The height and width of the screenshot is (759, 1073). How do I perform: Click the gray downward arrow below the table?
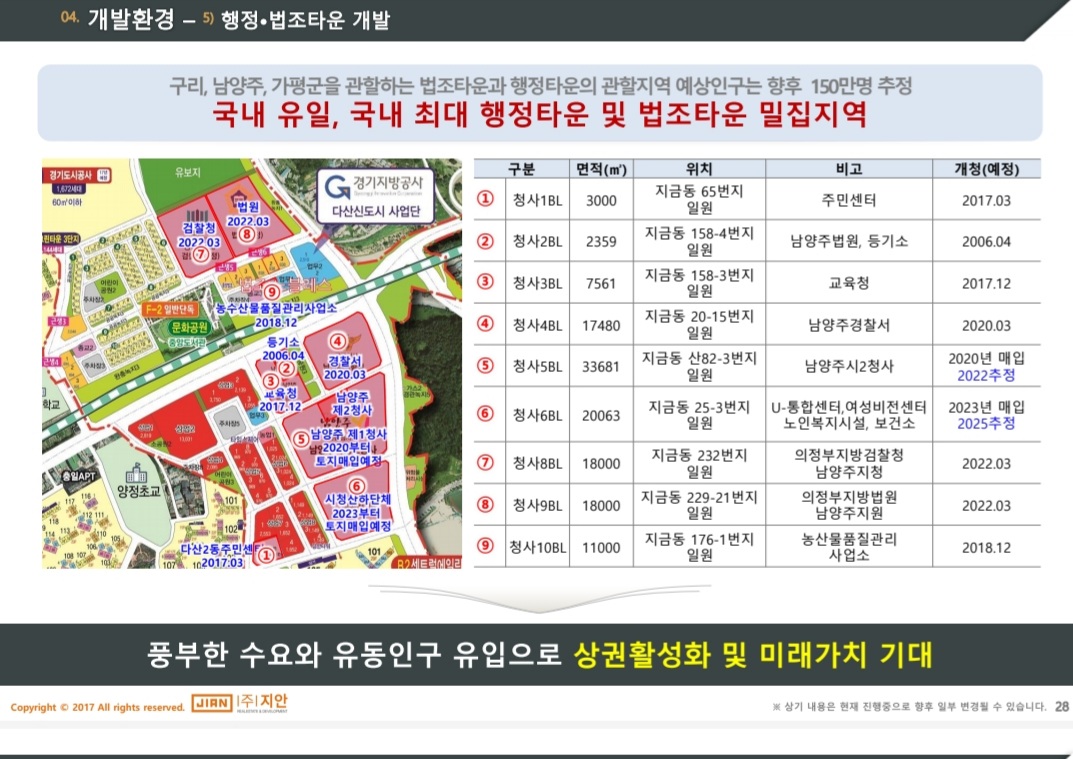[536, 598]
